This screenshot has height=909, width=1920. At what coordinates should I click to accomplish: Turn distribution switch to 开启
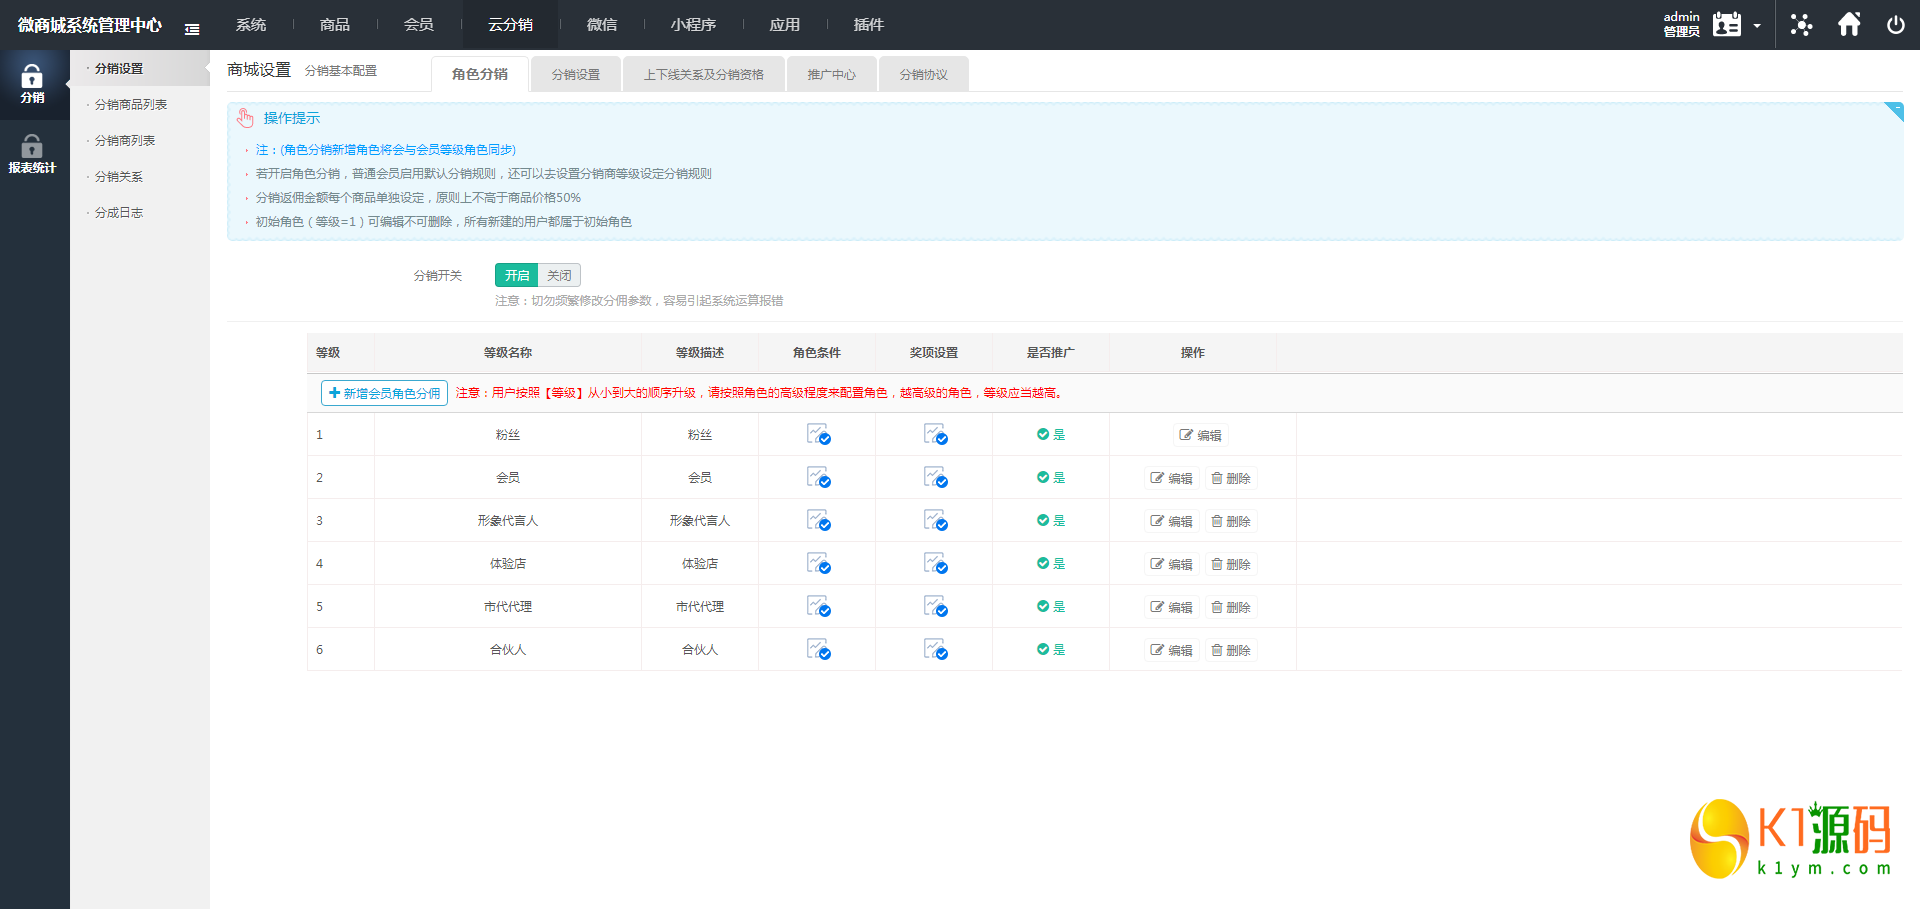(516, 275)
